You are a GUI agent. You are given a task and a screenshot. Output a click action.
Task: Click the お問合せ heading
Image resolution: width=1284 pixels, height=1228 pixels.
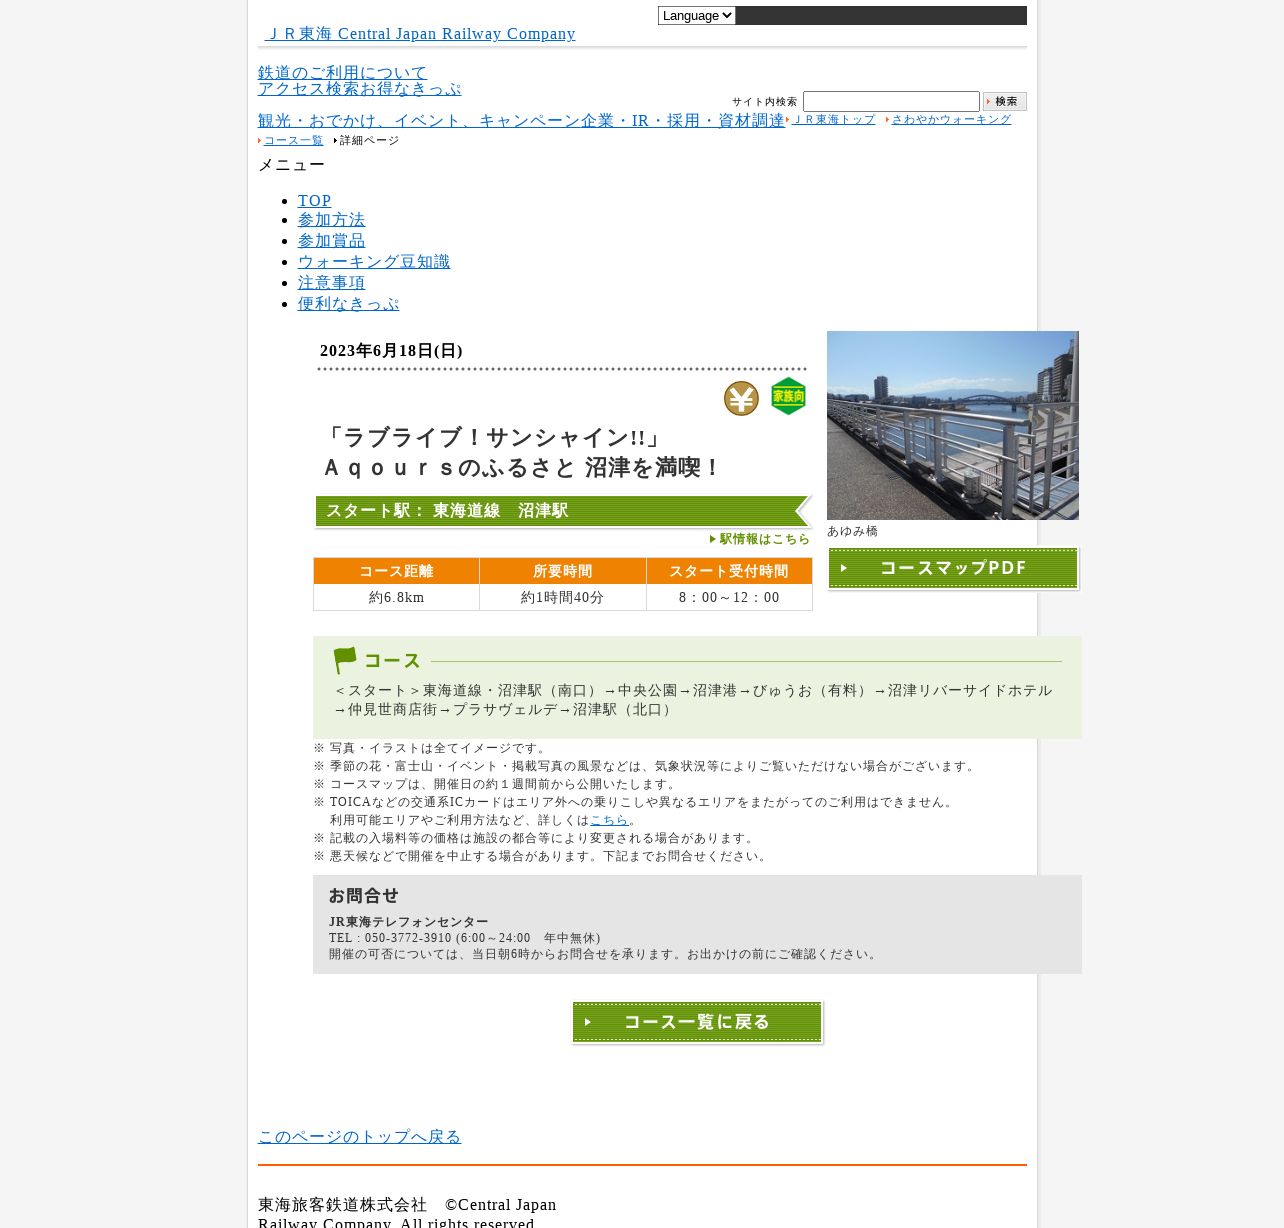point(364,896)
